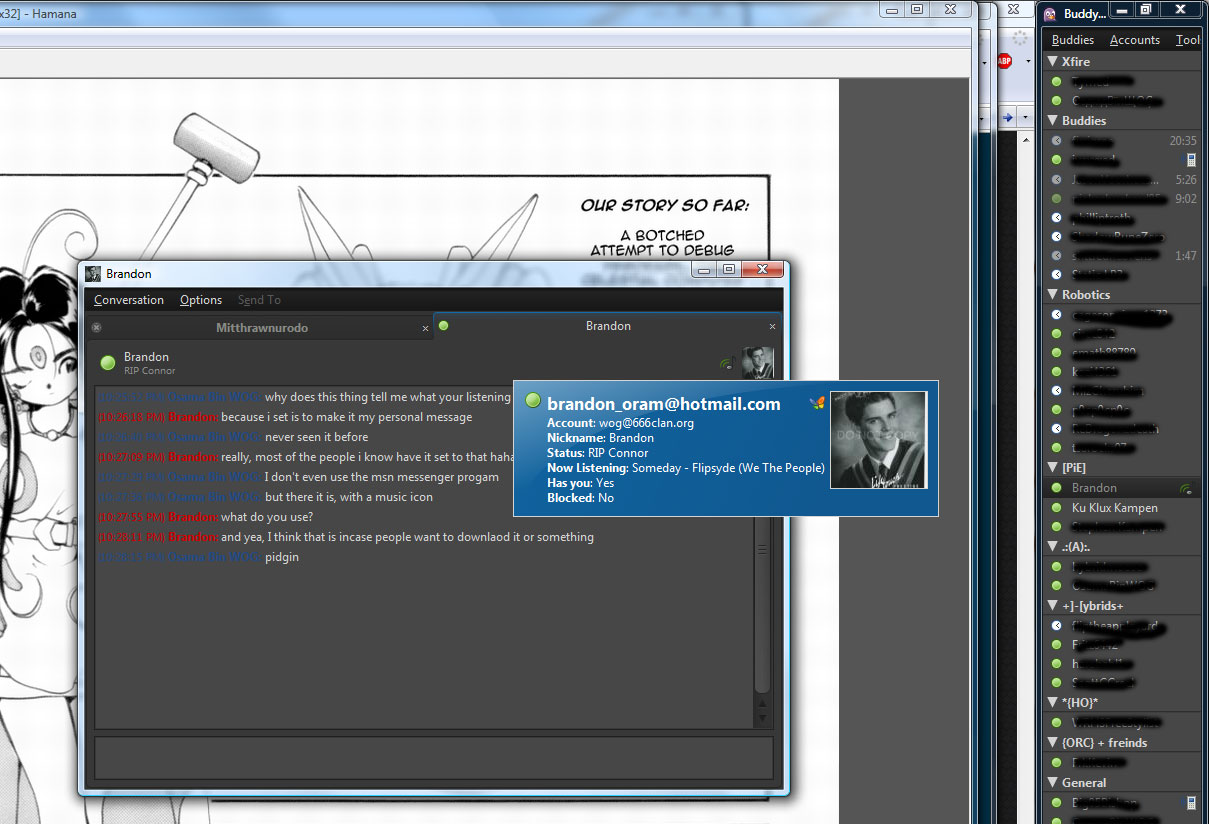Click 'but there it is, with a music icon'
1209x824 pixels.
click(x=349, y=497)
